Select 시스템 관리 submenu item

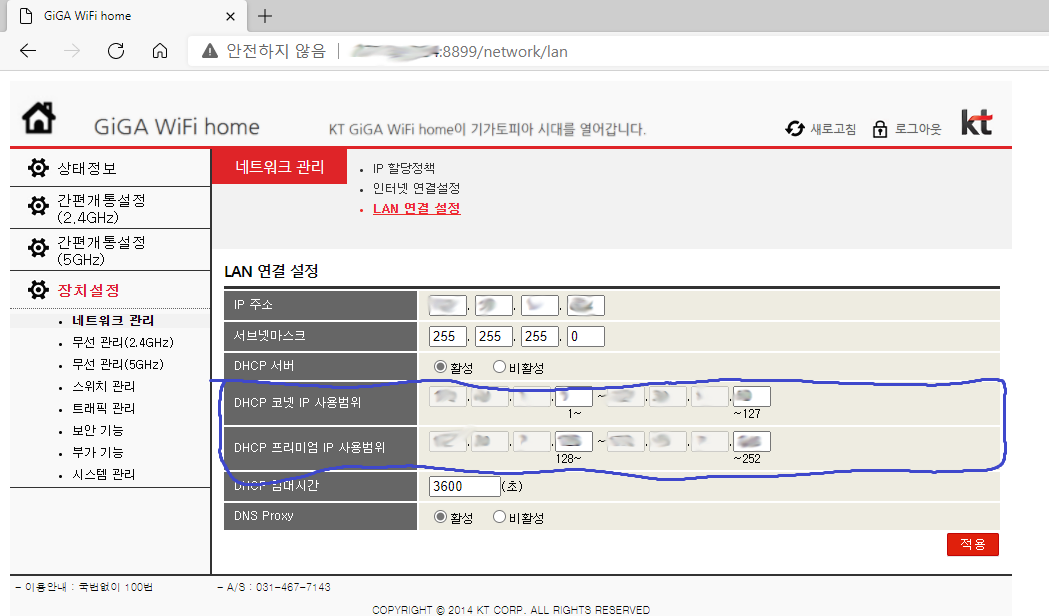coord(104,475)
